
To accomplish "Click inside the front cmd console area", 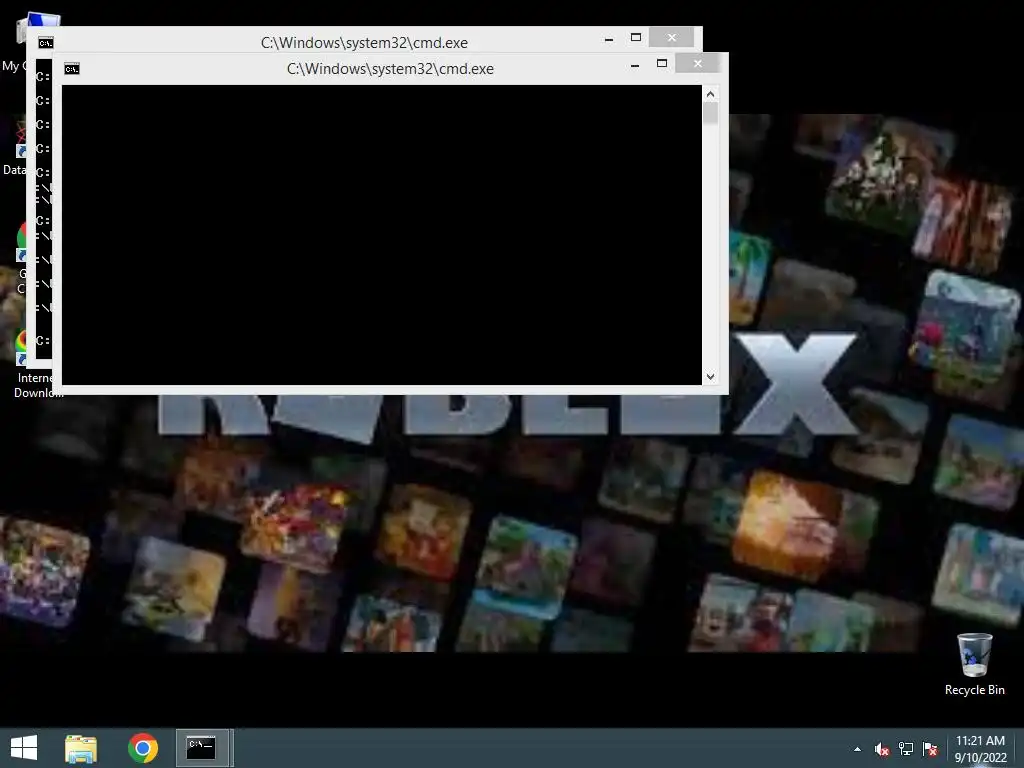I will 381,235.
